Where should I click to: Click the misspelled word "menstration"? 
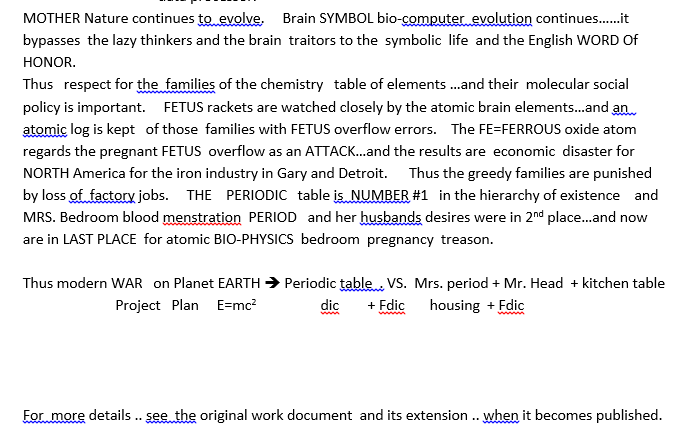click(x=202, y=217)
